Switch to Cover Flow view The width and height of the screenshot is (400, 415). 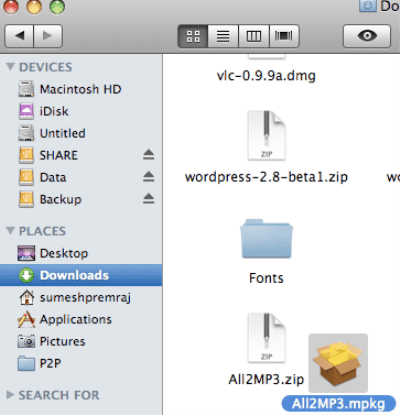click(284, 36)
